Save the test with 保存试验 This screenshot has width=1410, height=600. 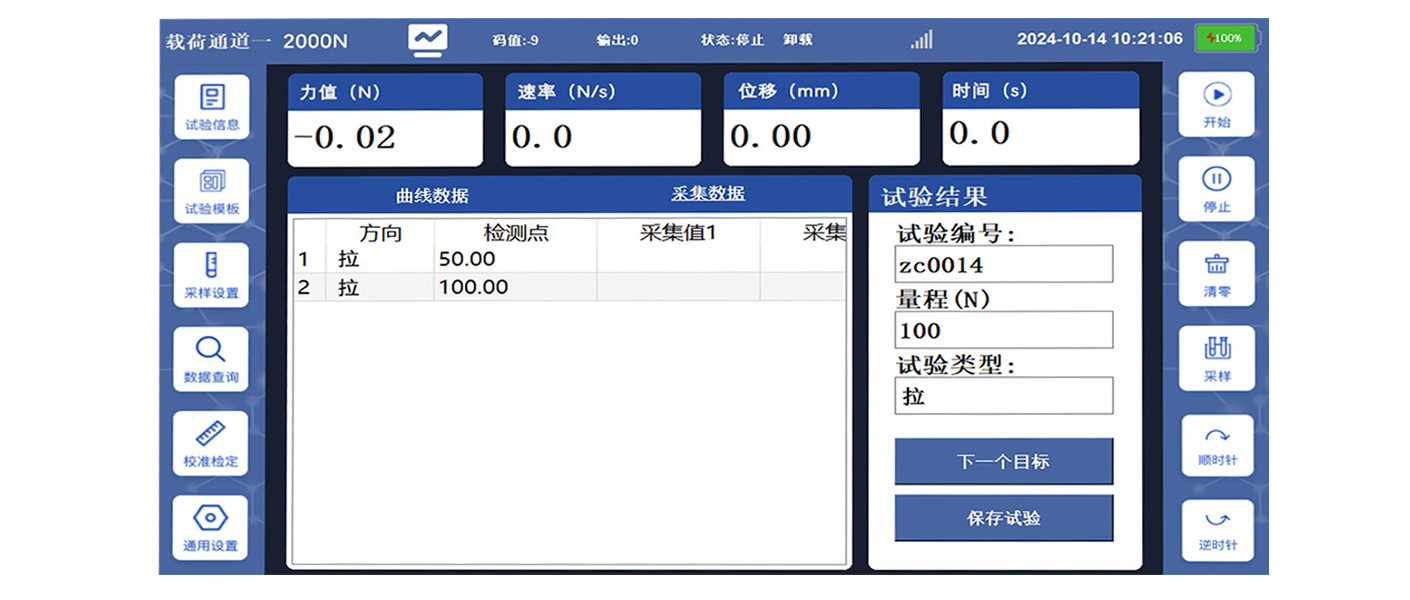(x=1004, y=518)
